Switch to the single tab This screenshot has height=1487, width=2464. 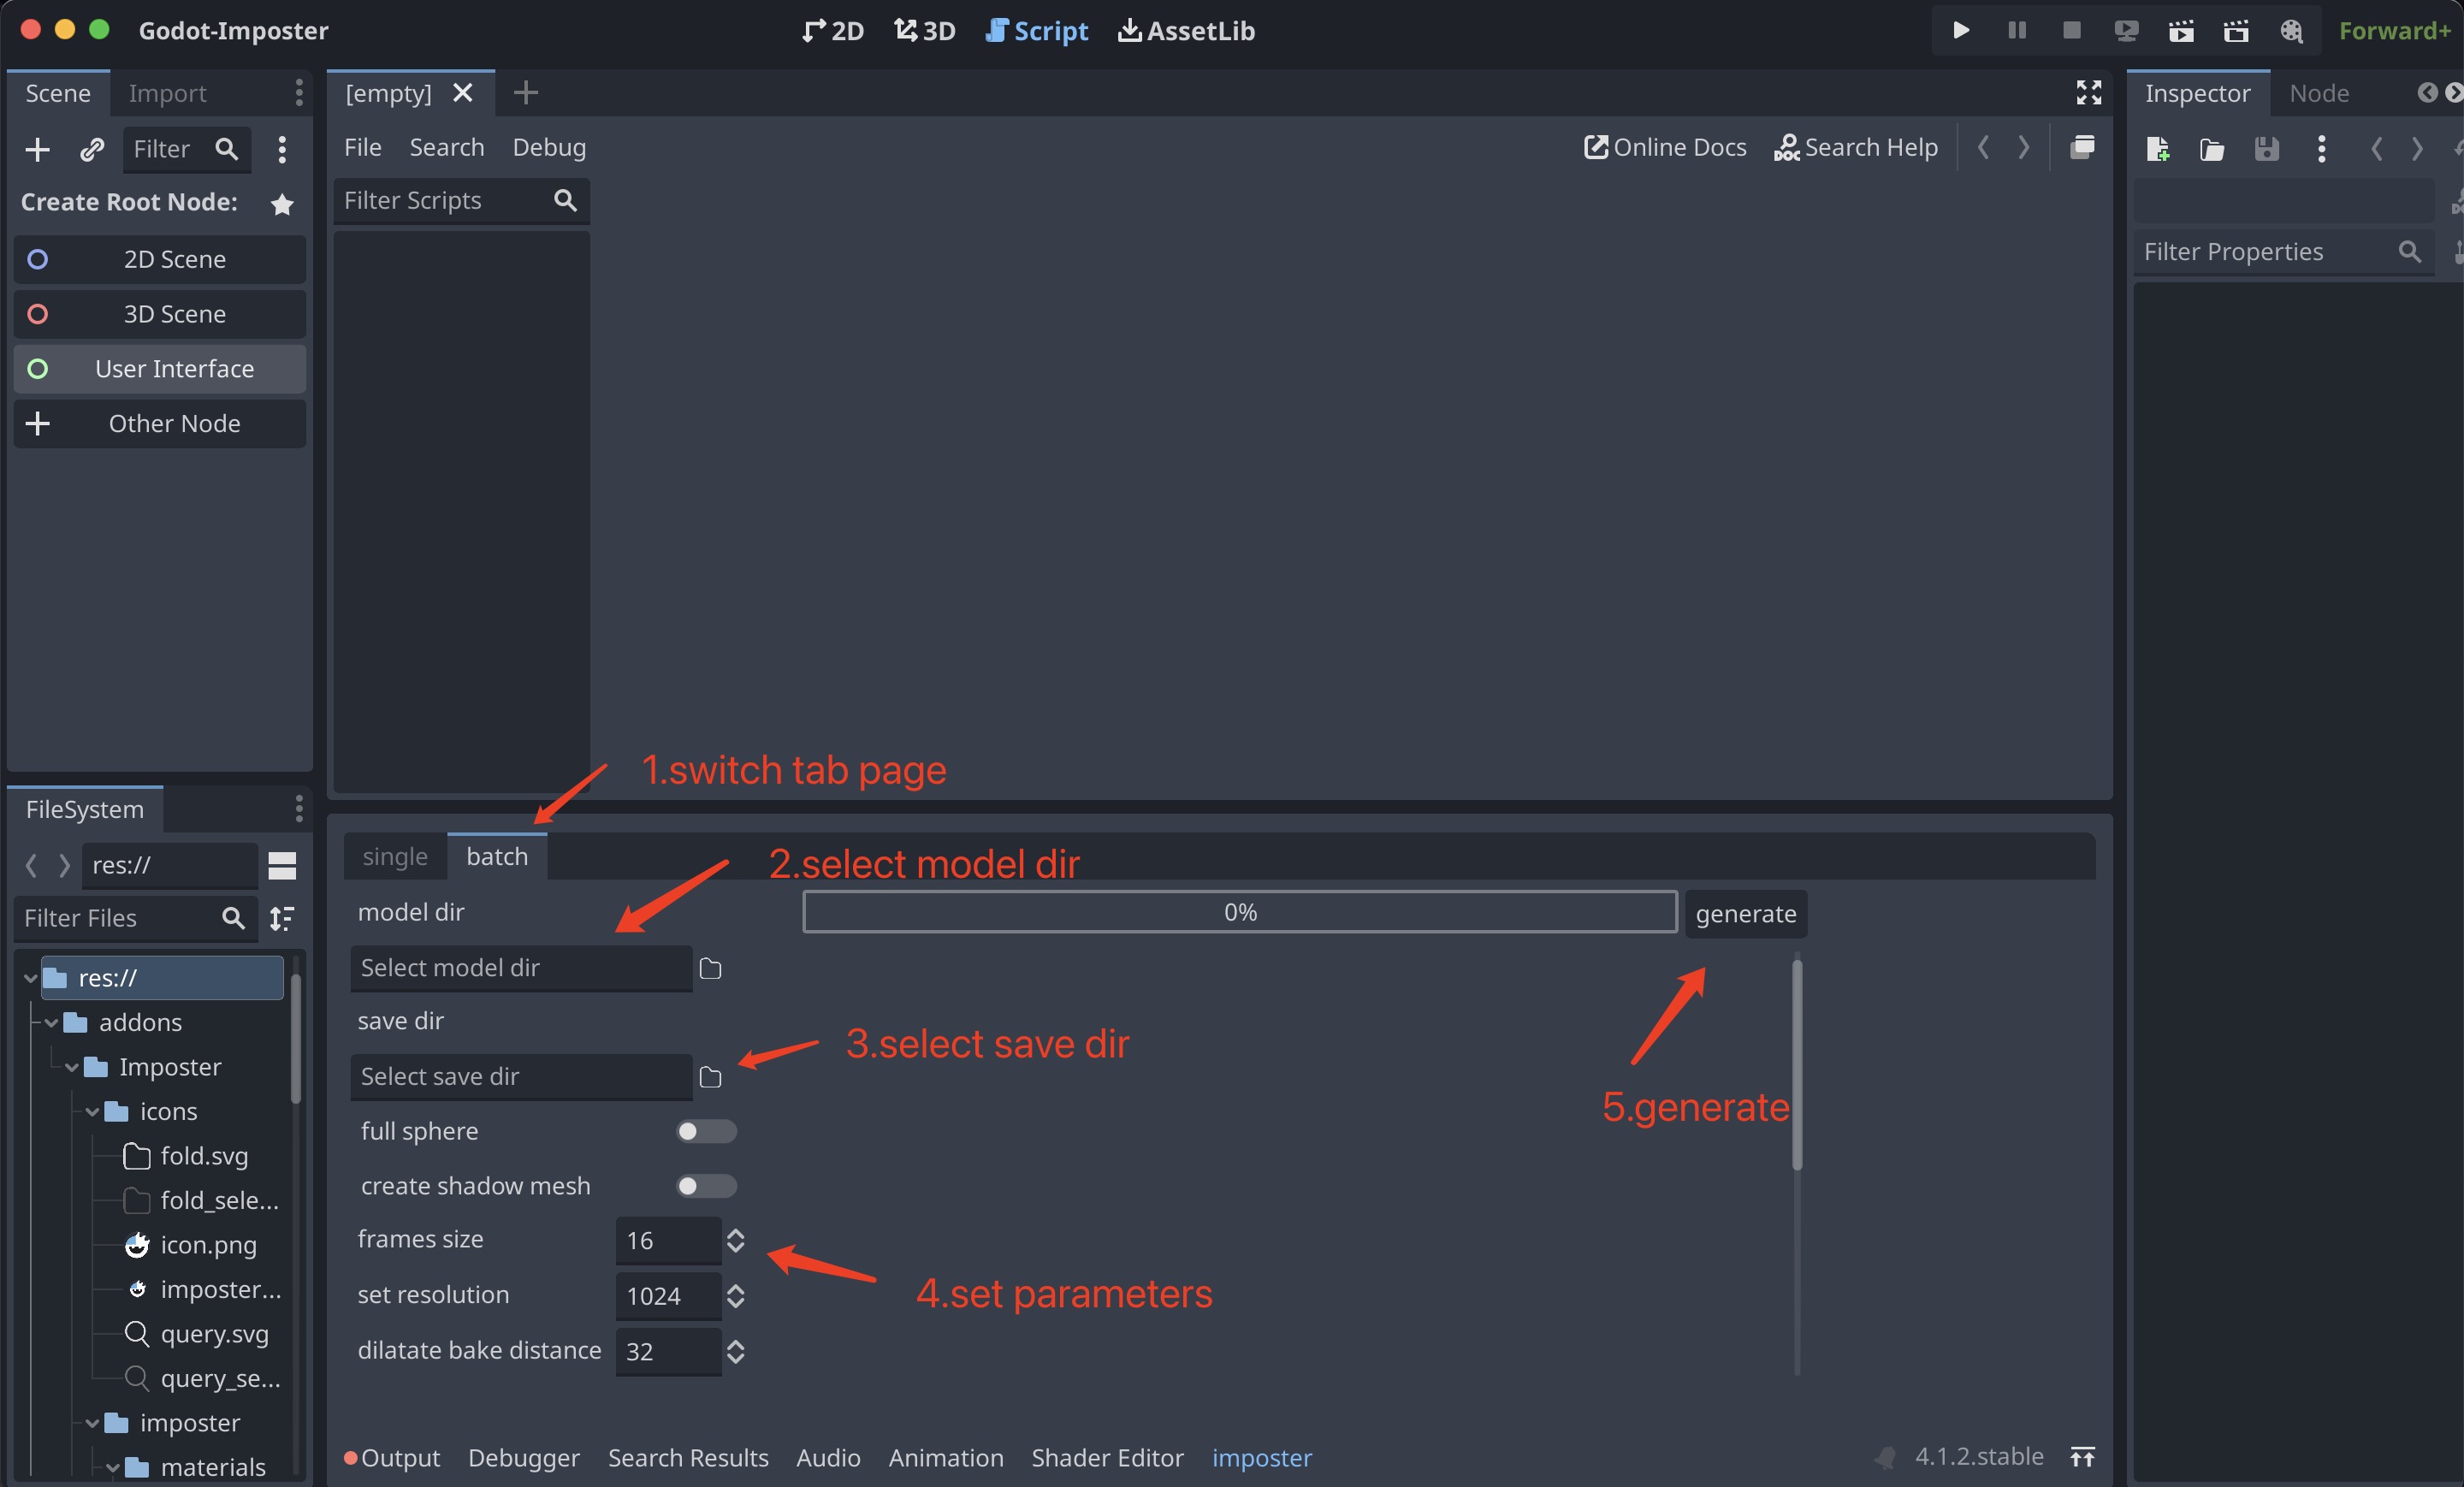[x=395, y=856]
